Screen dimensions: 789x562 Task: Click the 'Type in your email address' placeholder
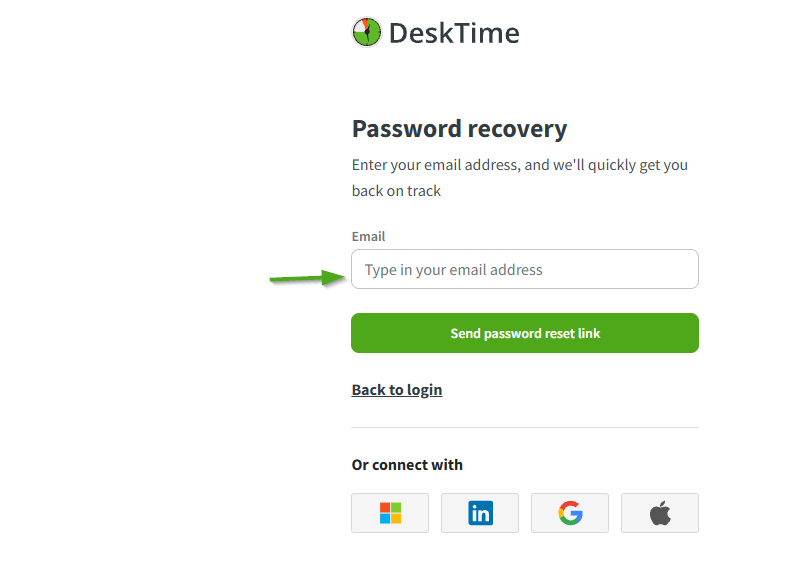453,270
